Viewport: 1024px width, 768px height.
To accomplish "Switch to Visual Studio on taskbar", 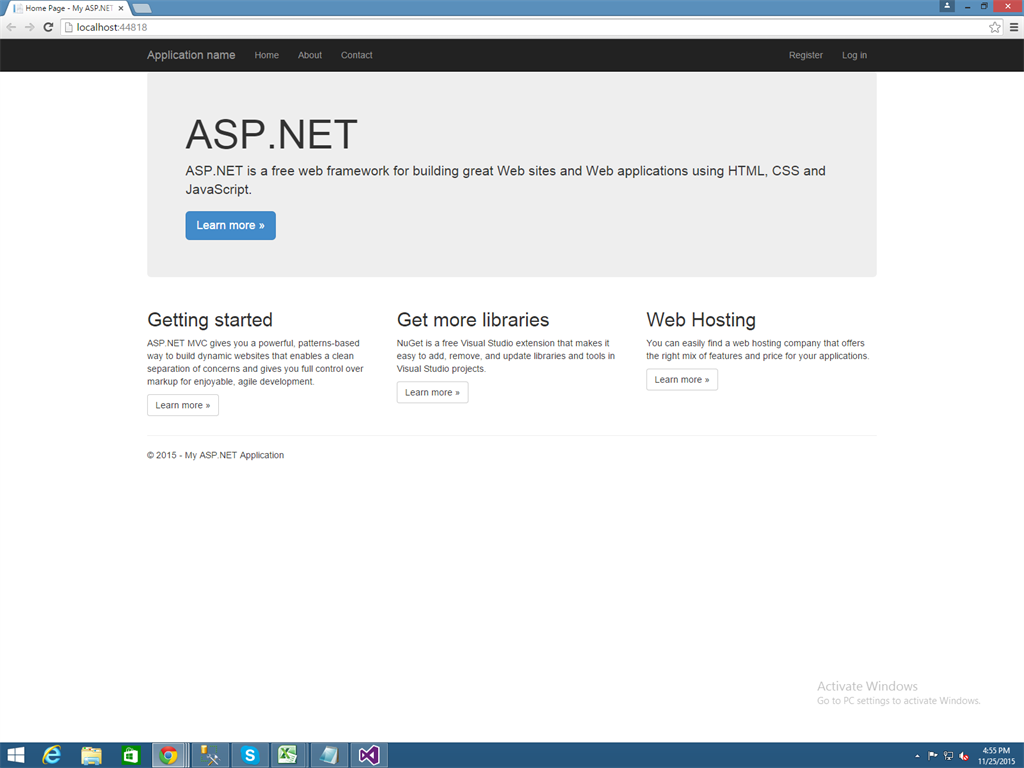I will pos(368,756).
